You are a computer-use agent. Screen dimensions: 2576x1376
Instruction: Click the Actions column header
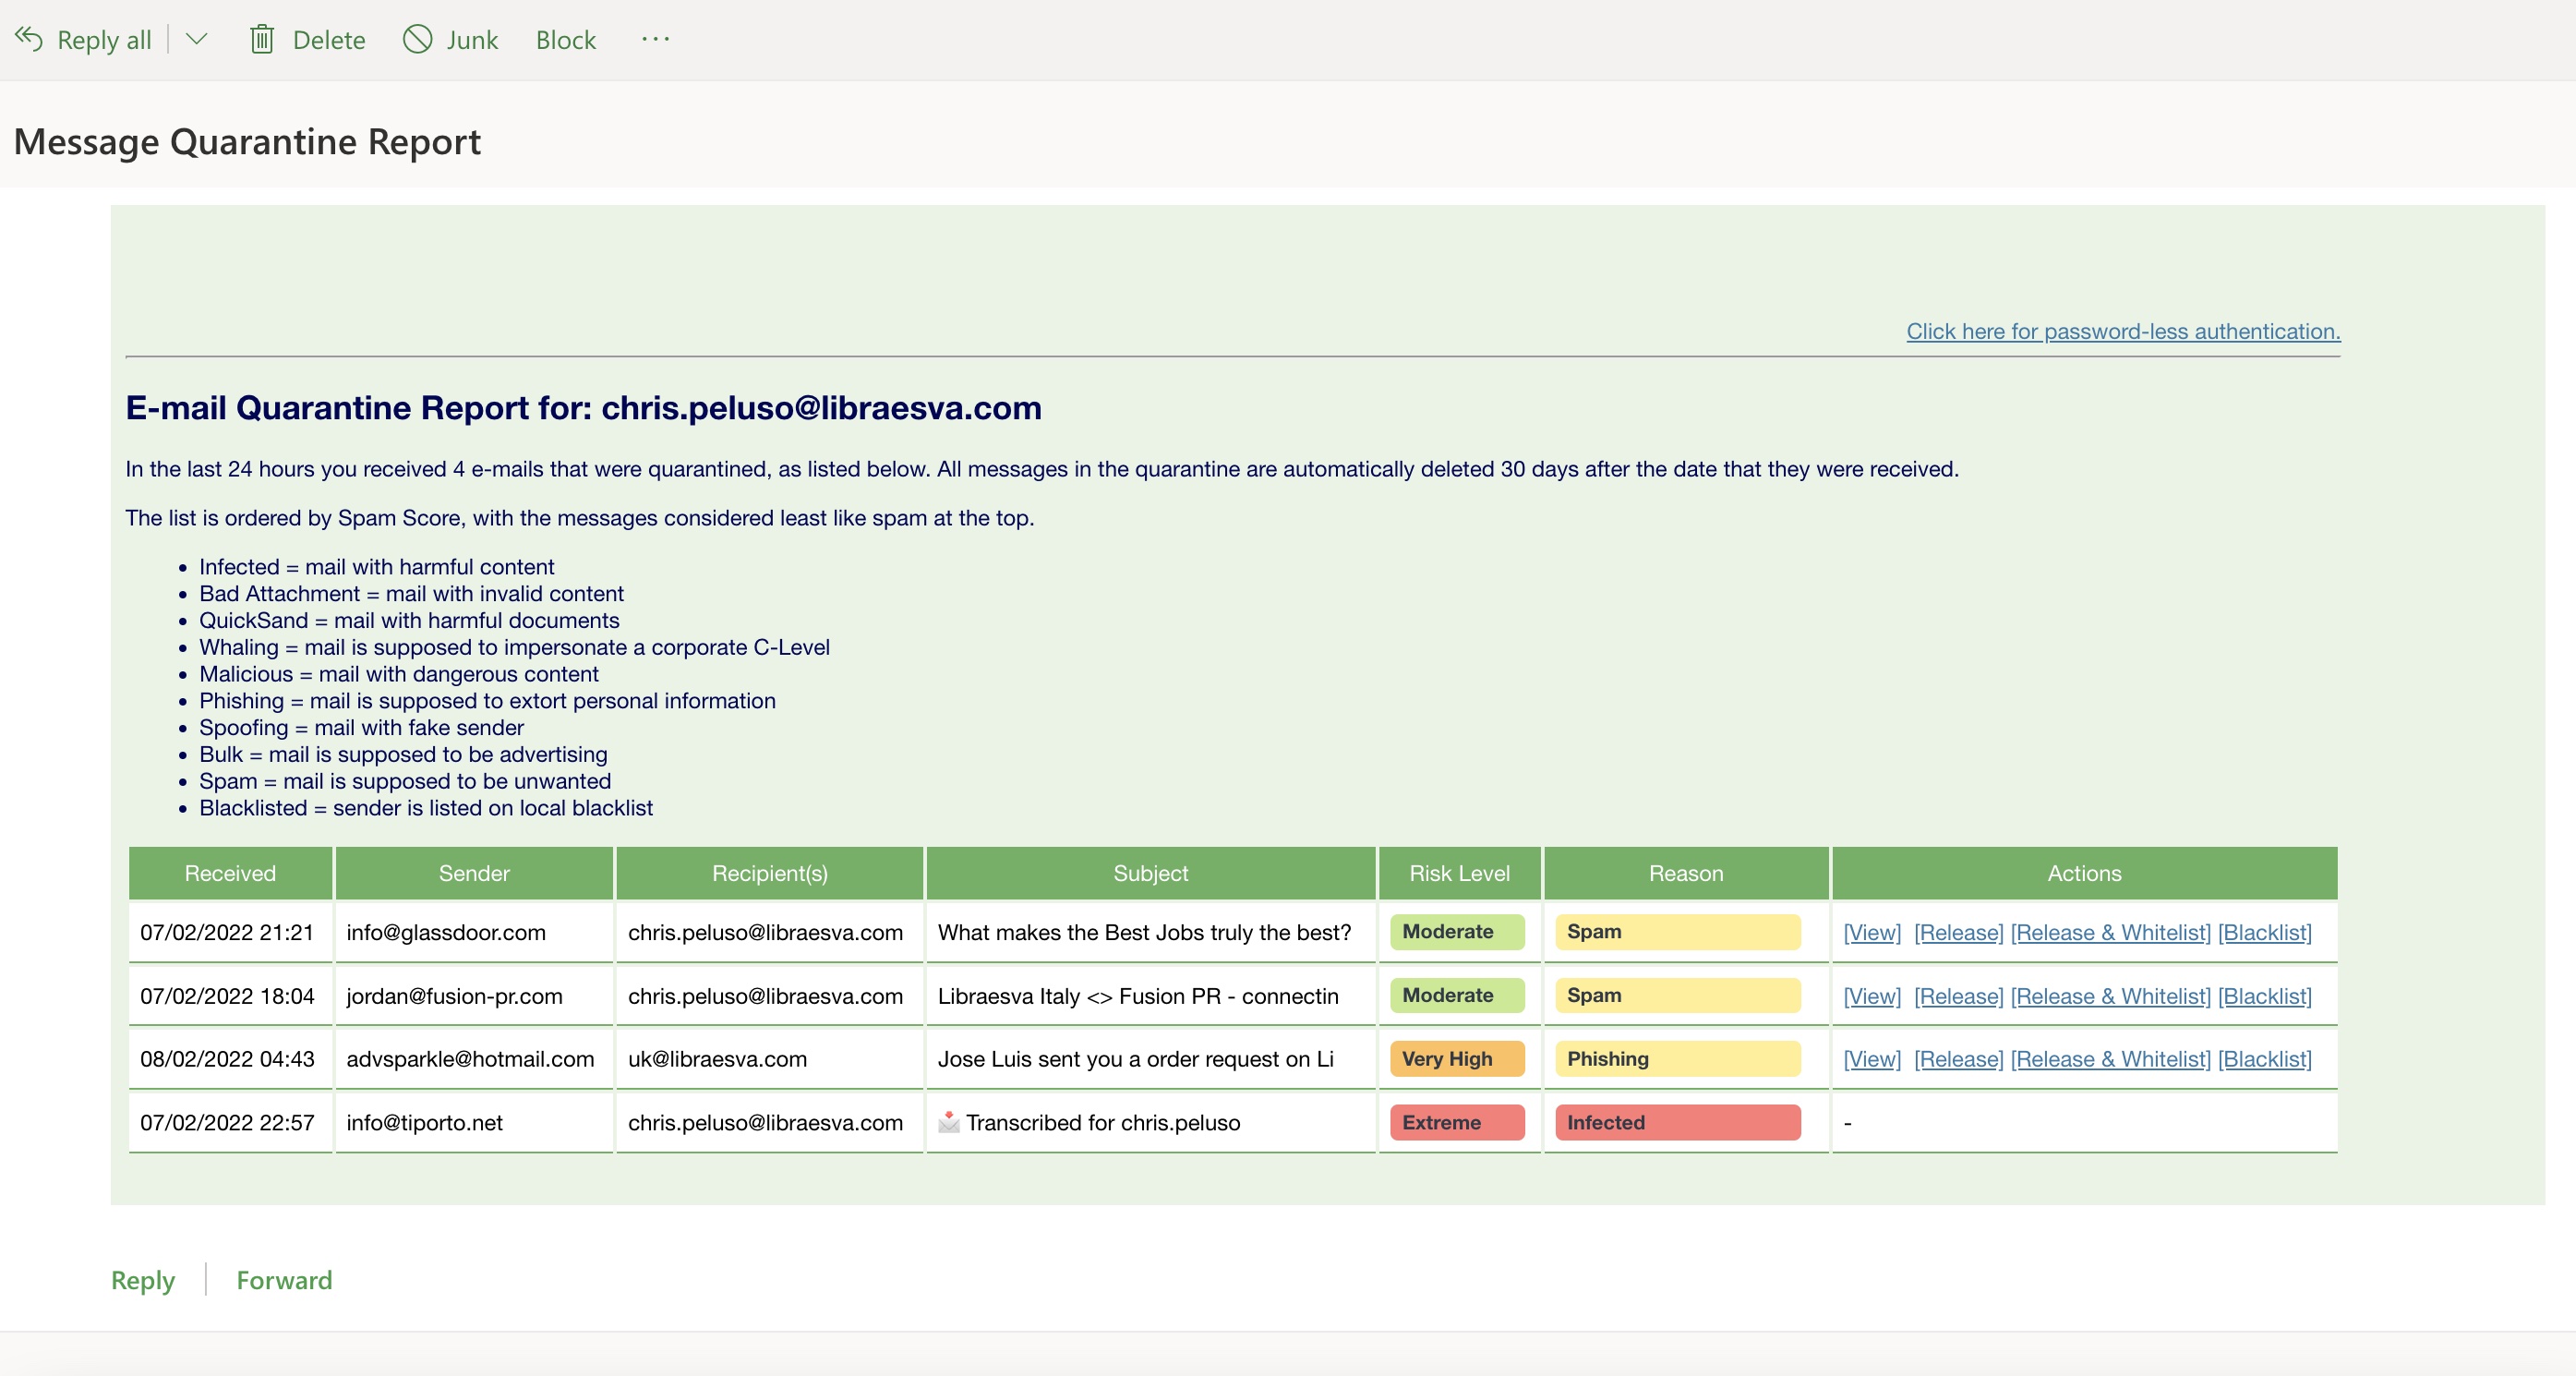[x=2084, y=873]
